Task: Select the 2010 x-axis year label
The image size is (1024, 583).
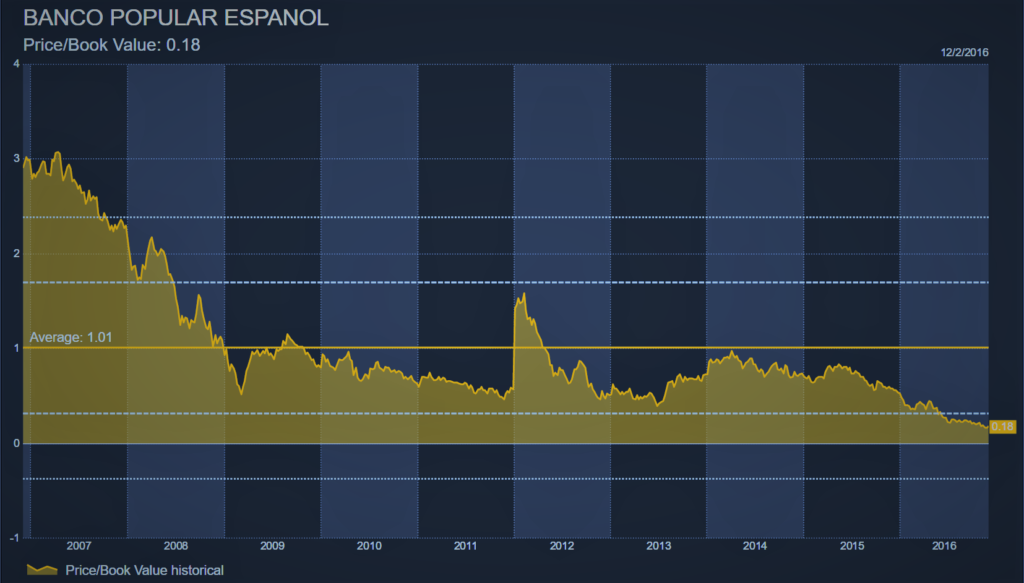Action: 369,546
